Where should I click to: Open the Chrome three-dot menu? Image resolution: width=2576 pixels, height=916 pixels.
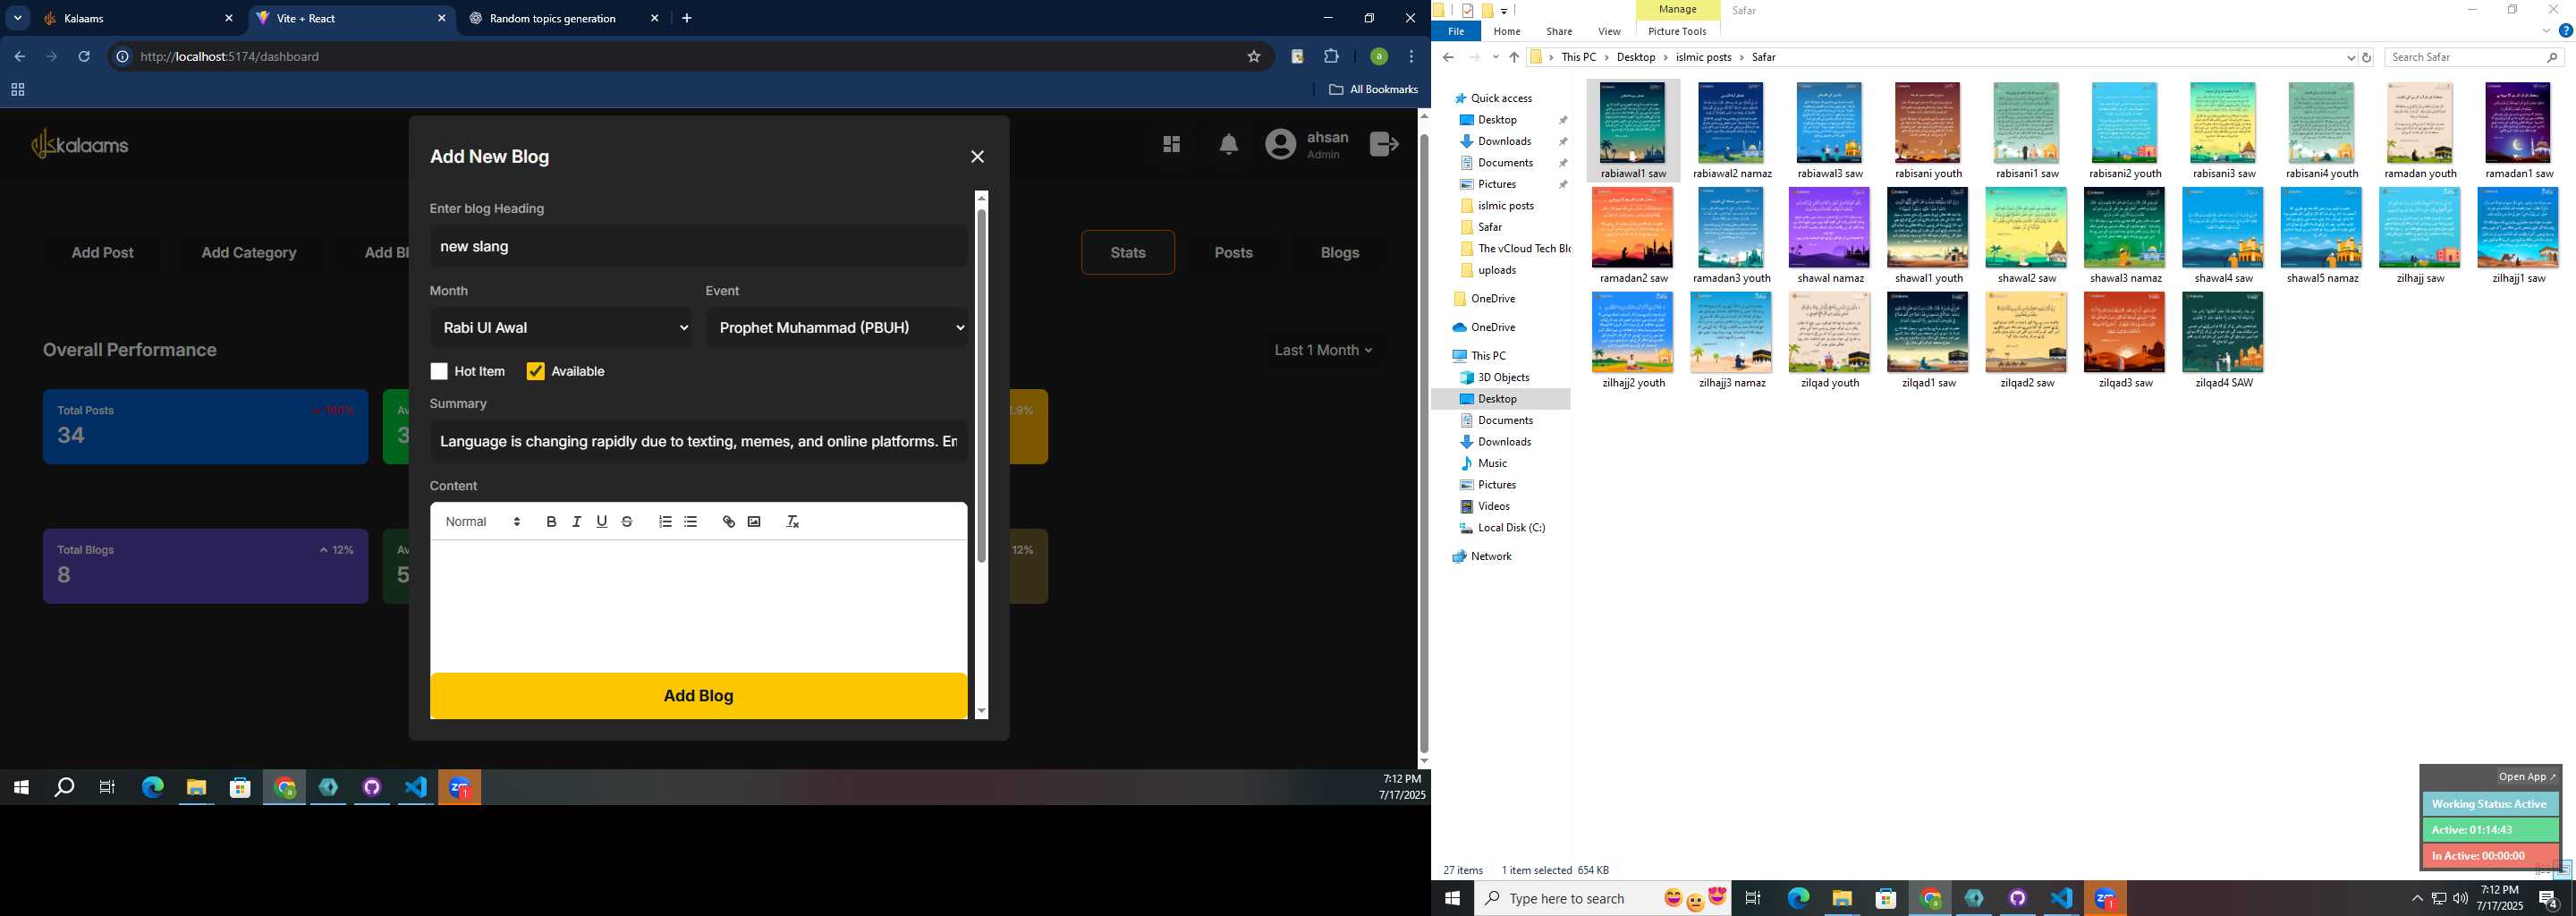click(1411, 57)
